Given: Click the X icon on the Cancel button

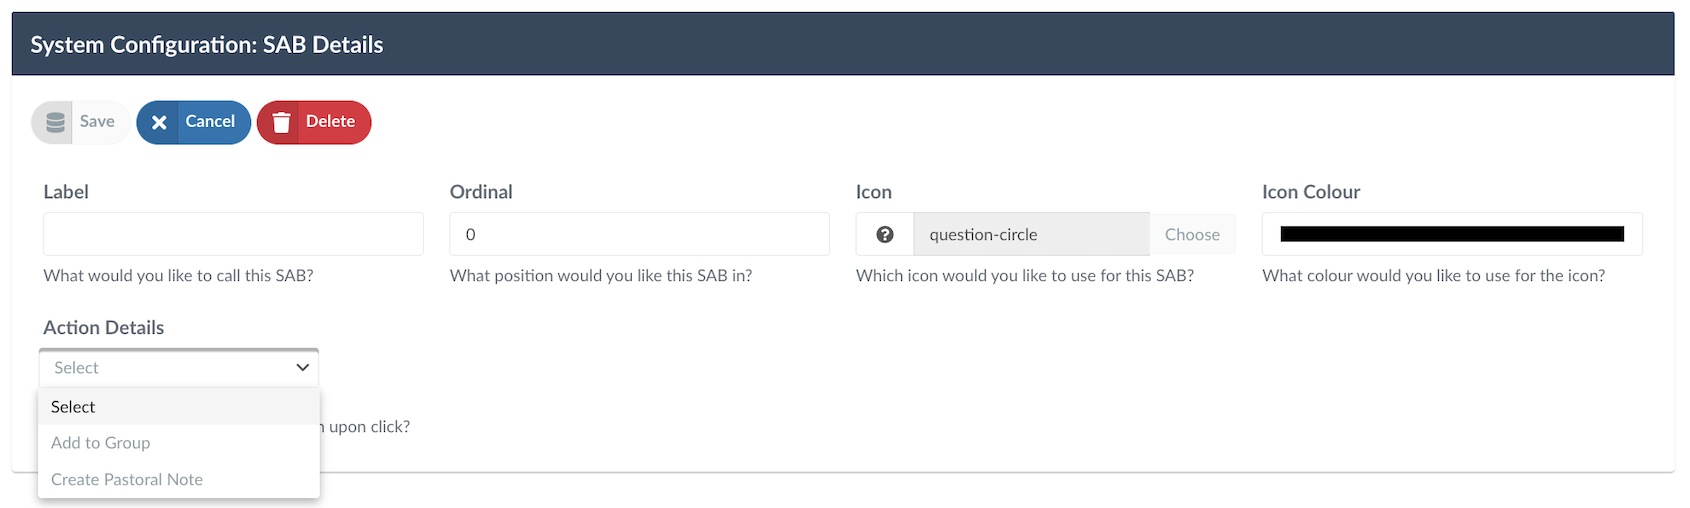Looking at the screenshot, I should (x=159, y=122).
